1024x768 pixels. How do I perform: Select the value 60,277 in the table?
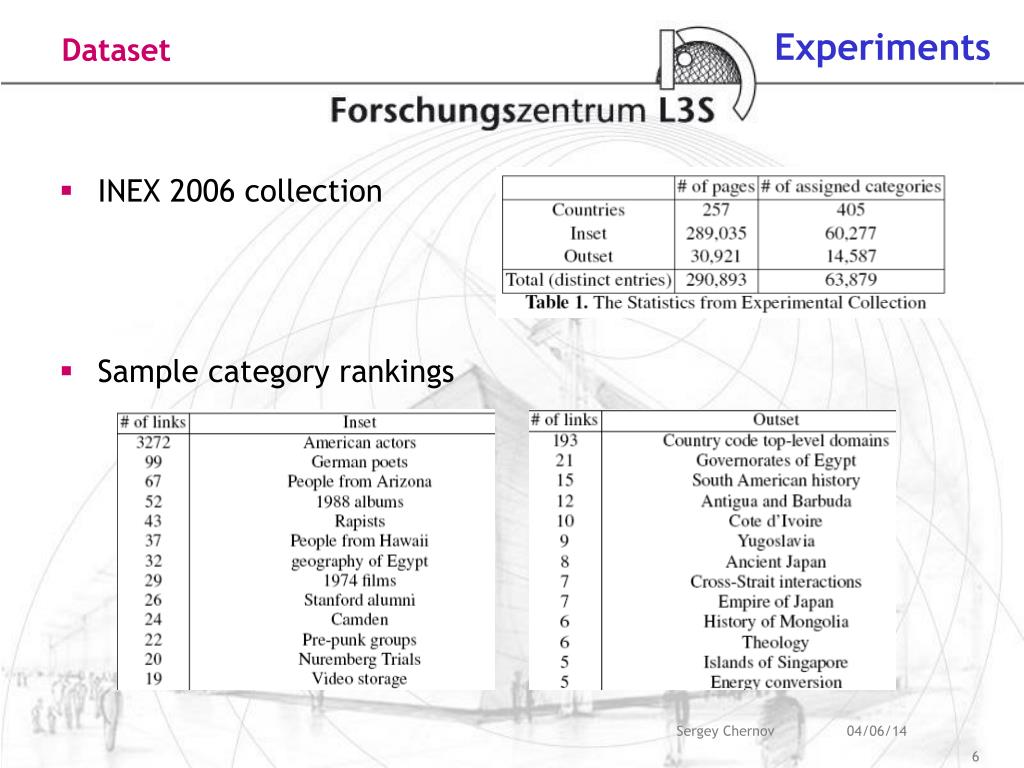850,233
